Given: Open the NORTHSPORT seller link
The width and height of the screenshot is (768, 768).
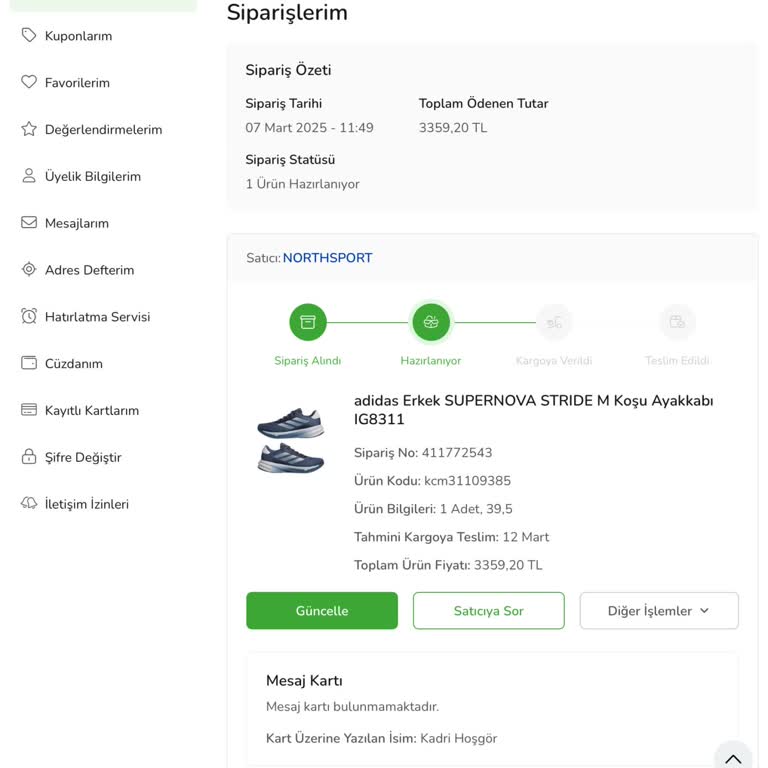Looking at the screenshot, I should pos(327,258).
